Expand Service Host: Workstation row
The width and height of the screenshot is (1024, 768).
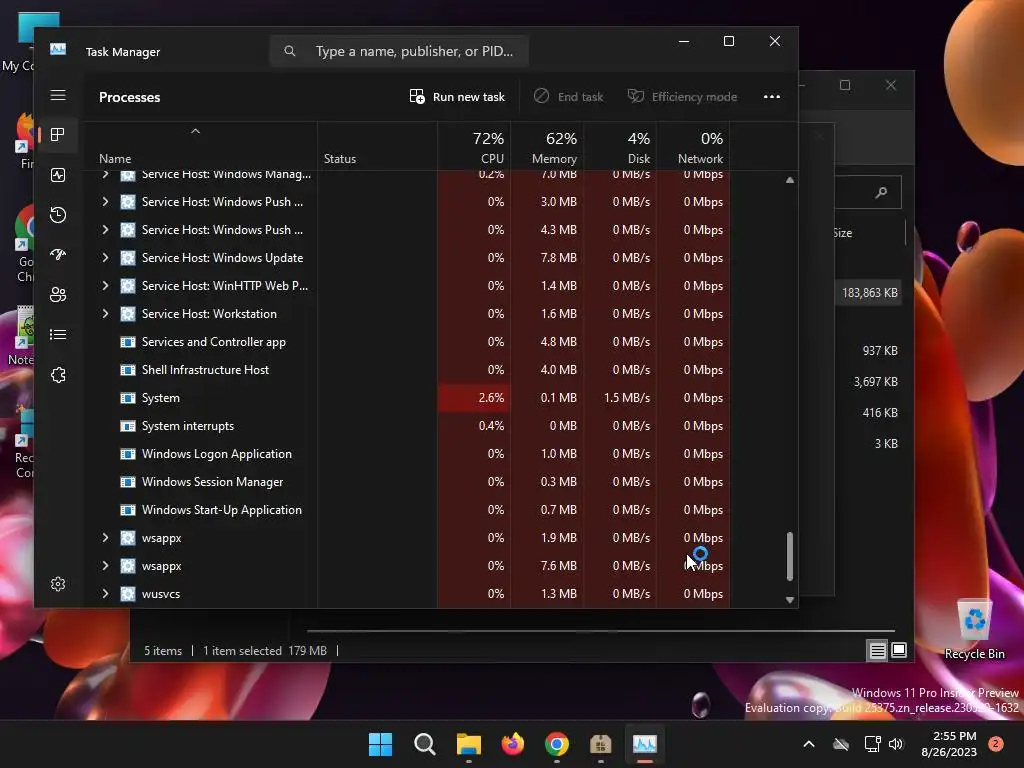(105, 314)
